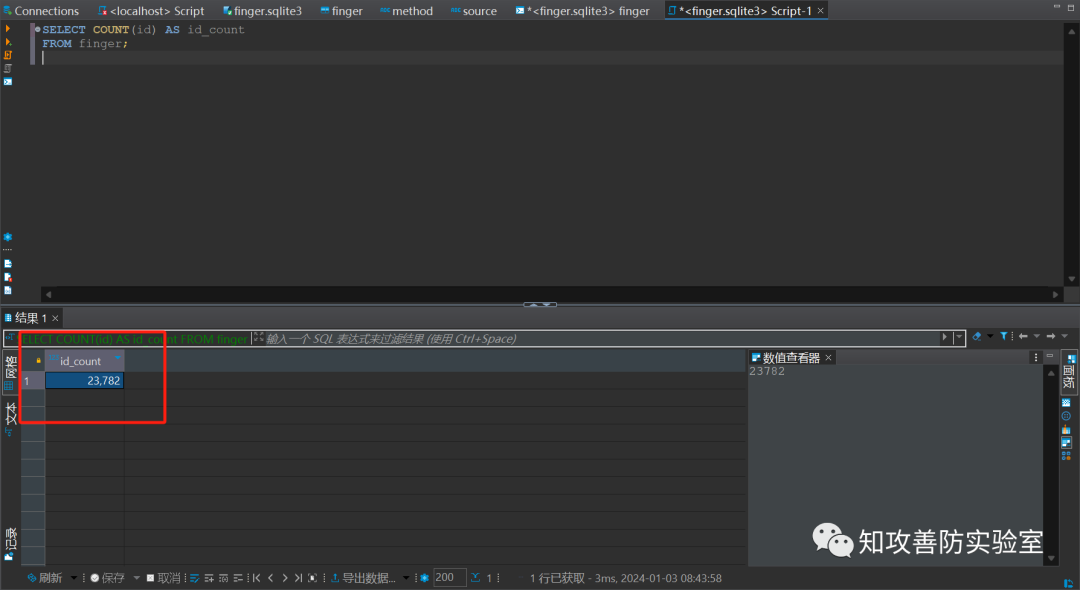The width and height of the screenshot is (1080, 590).
Task: Click the 刷新 refresh button
Action: coord(45,578)
